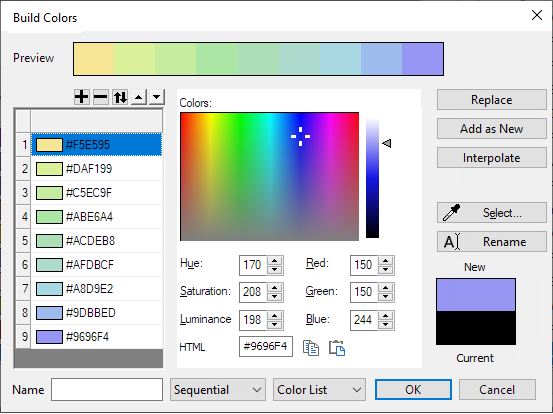Confirm with the OK button
This screenshot has height=414, width=553.
tap(413, 390)
